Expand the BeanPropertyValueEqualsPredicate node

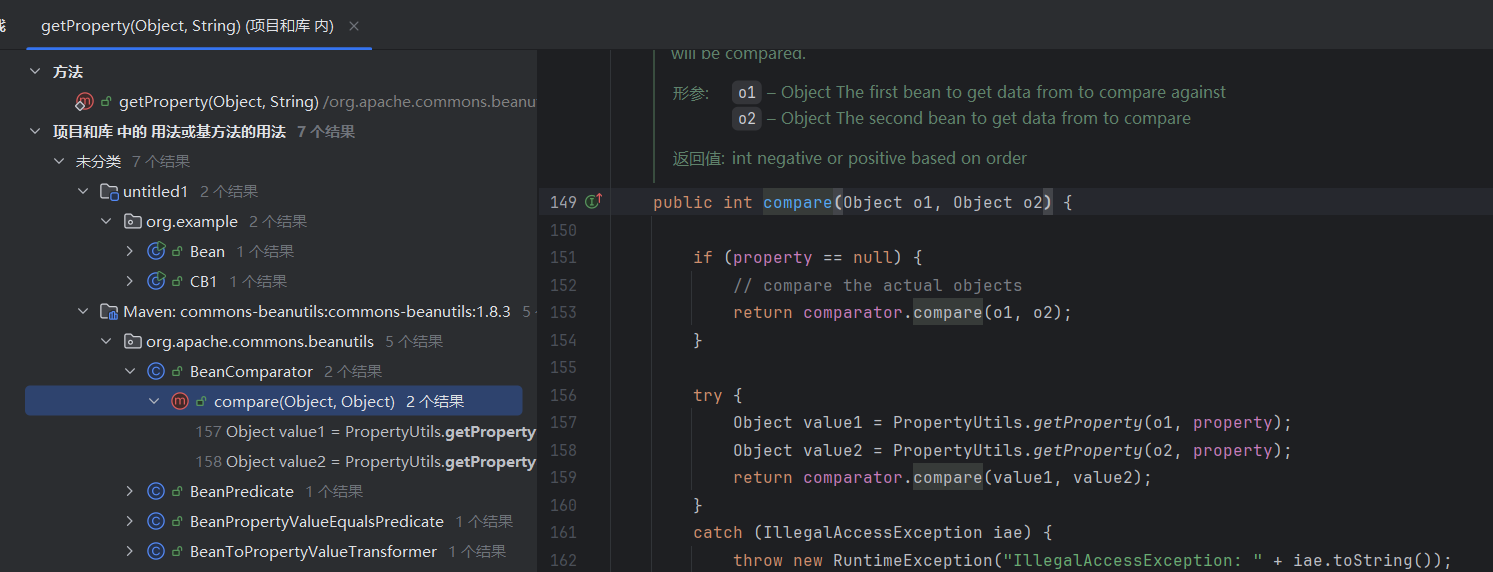(130, 522)
